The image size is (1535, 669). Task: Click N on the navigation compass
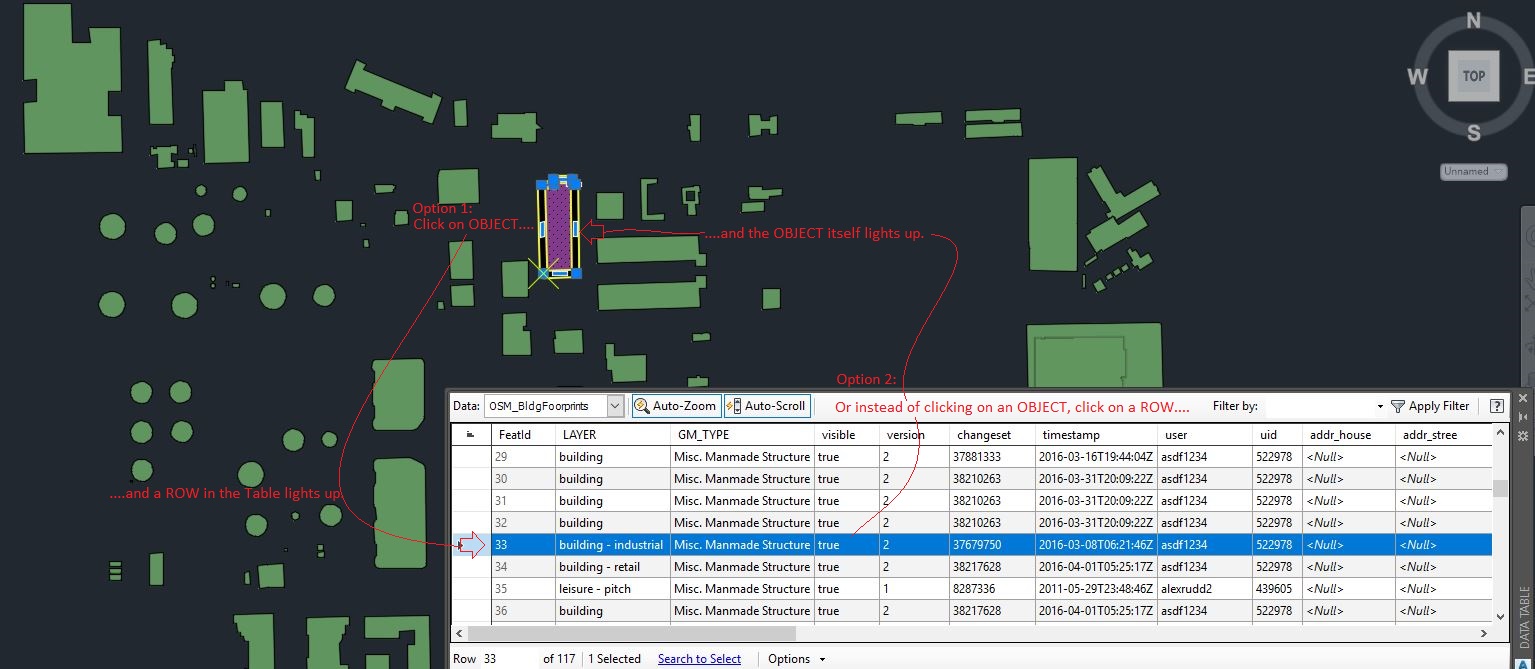point(1472,18)
